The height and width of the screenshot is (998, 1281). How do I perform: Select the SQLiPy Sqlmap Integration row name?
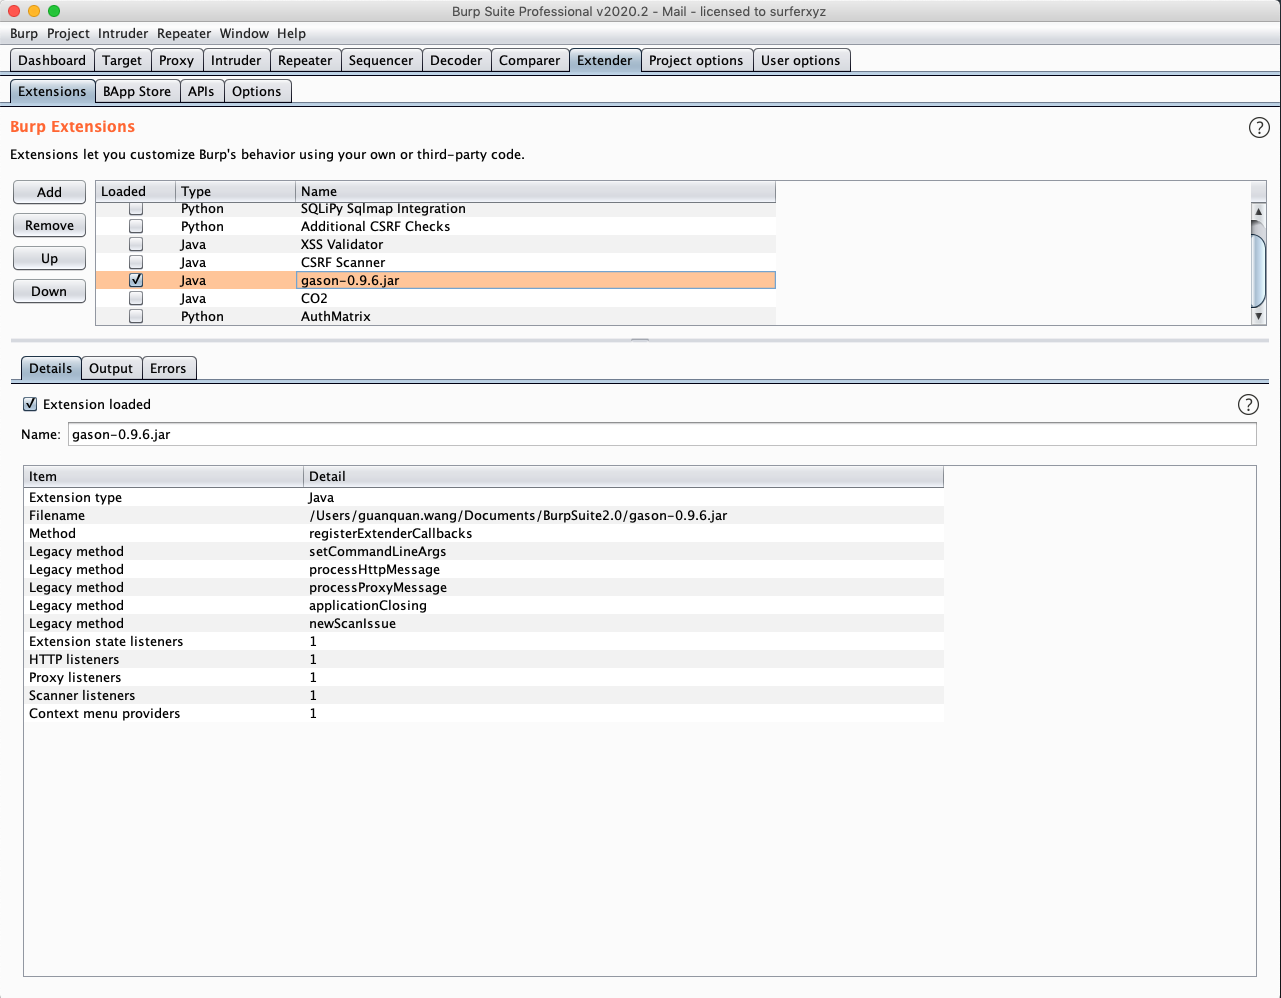[383, 209]
